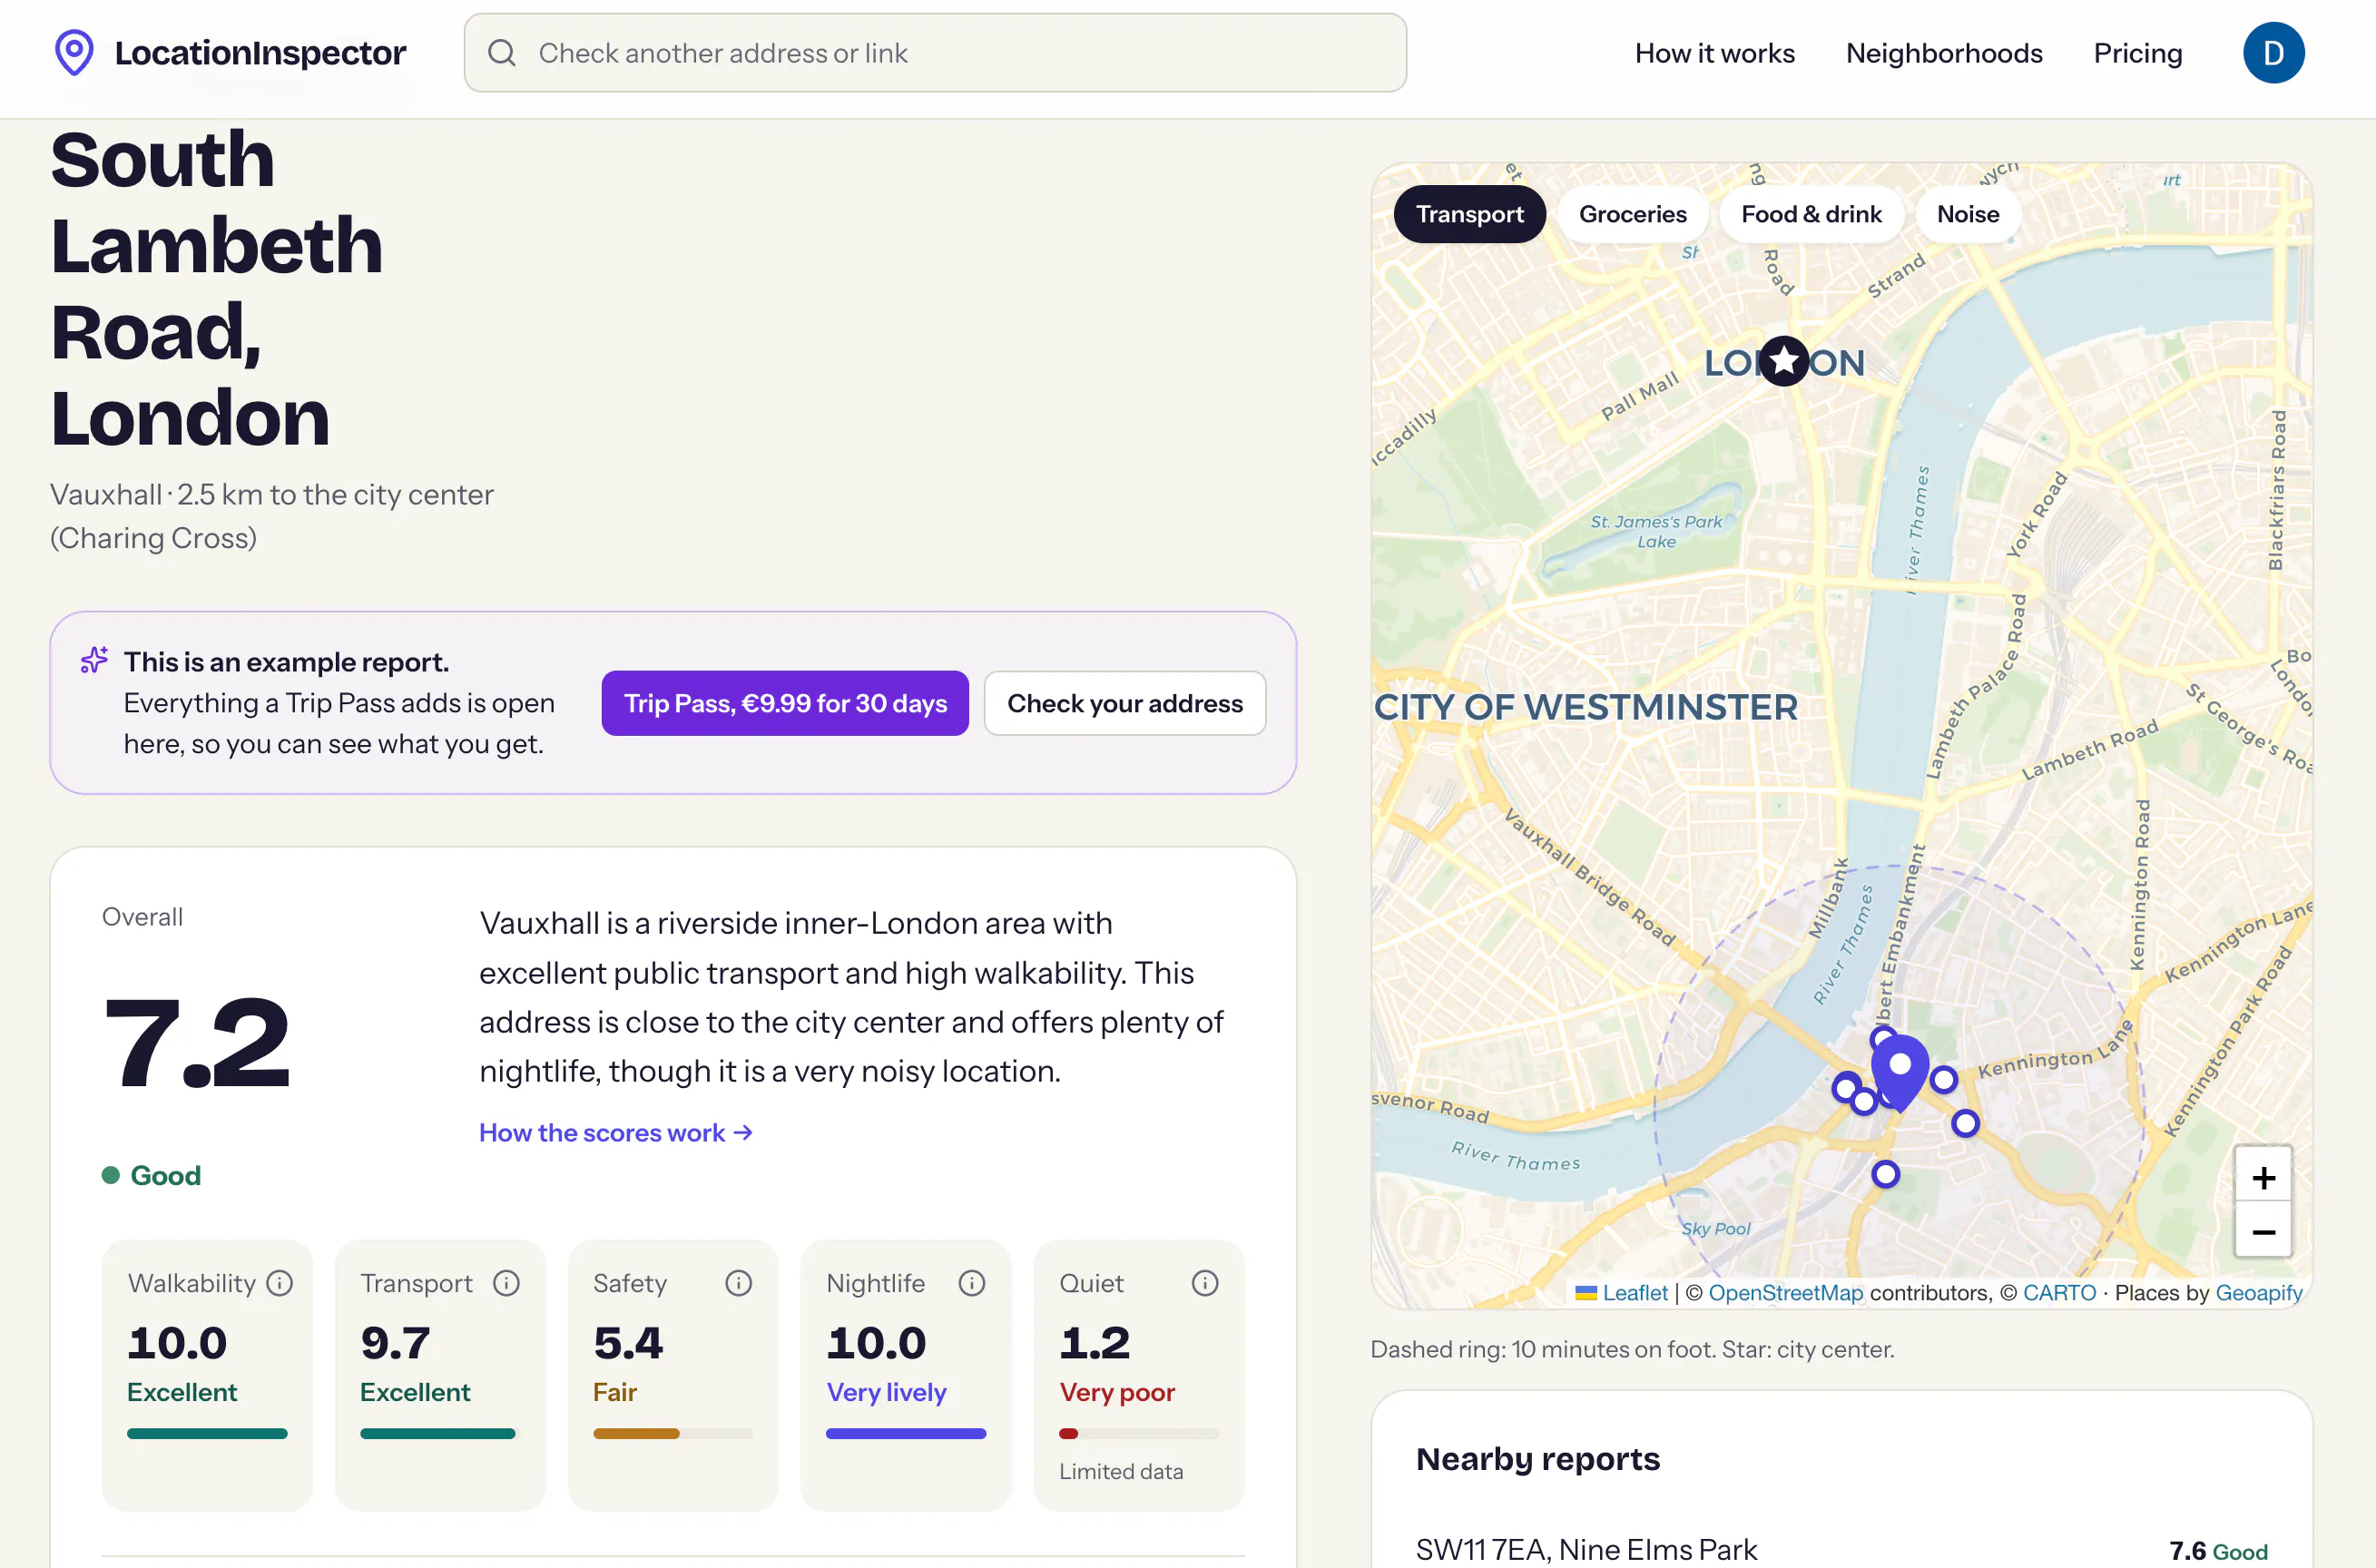Show info for the Nightlife score

point(972,1283)
